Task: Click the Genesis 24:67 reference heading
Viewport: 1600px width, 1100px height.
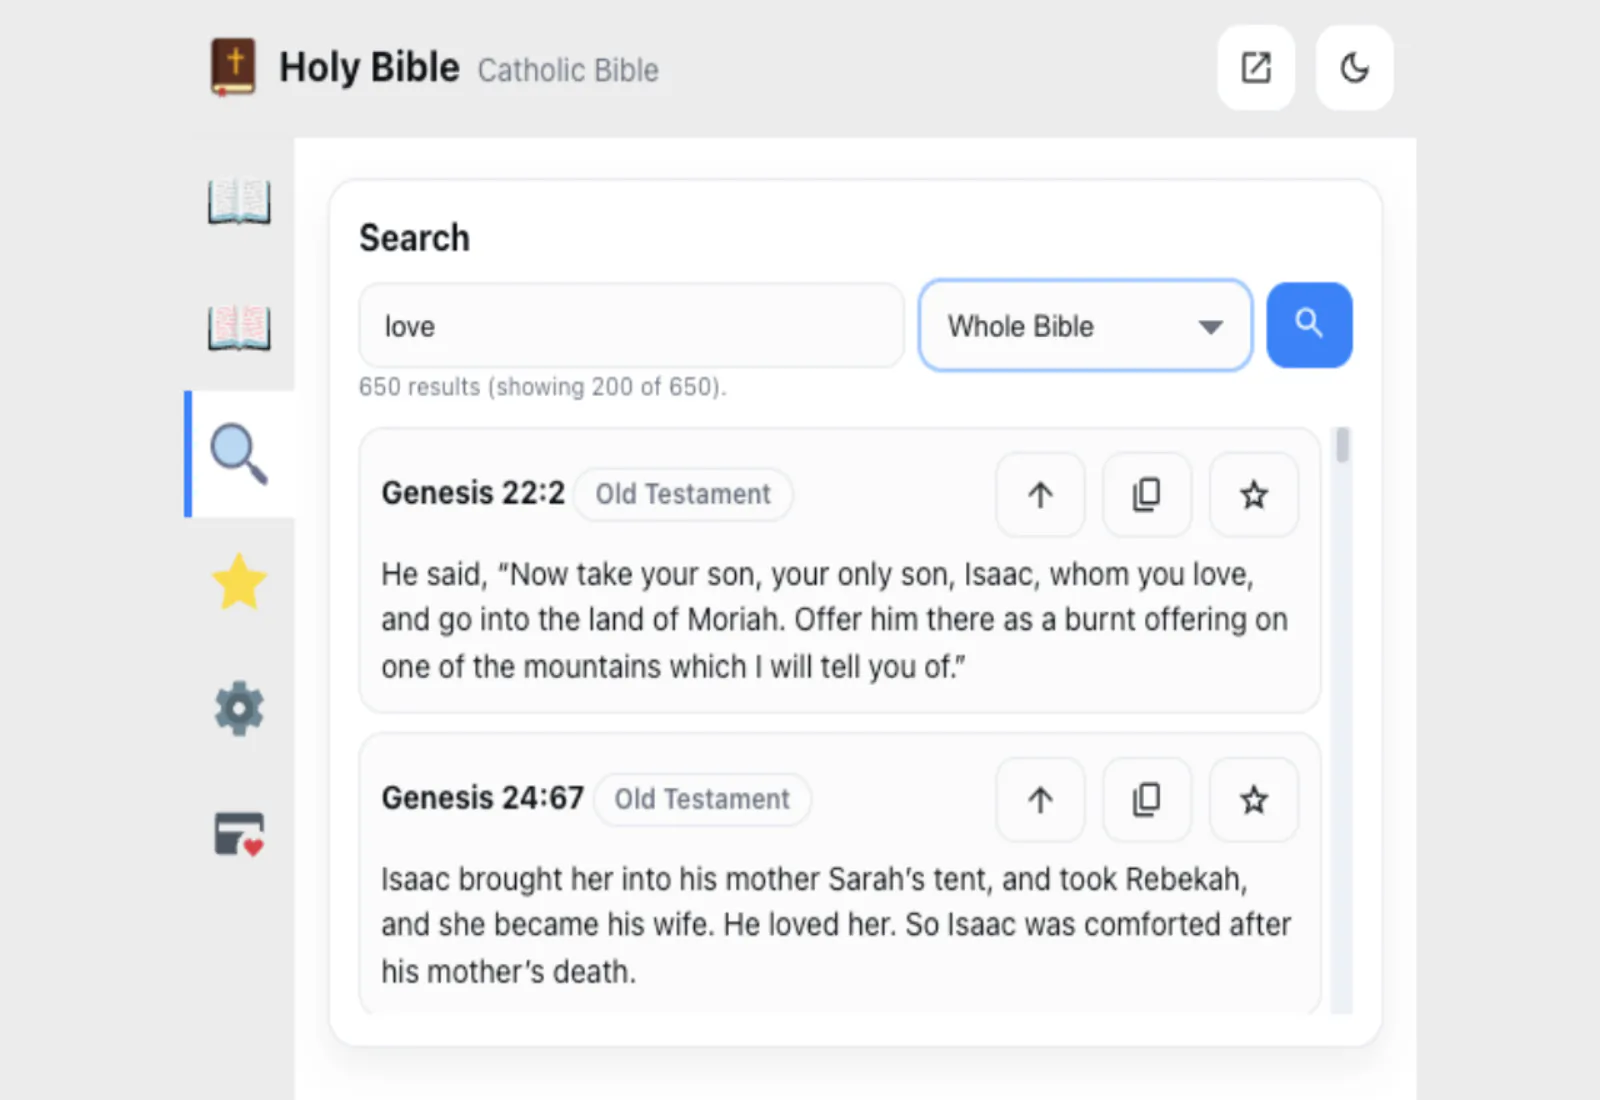Action: 482,798
